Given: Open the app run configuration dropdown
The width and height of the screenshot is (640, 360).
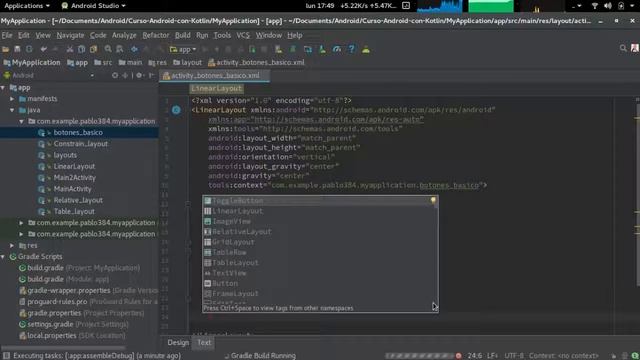Looking at the screenshot, I should 183,49.
